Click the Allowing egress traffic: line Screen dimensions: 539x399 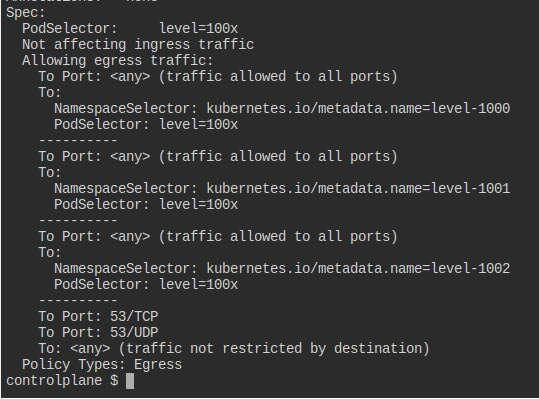point(118,61)
